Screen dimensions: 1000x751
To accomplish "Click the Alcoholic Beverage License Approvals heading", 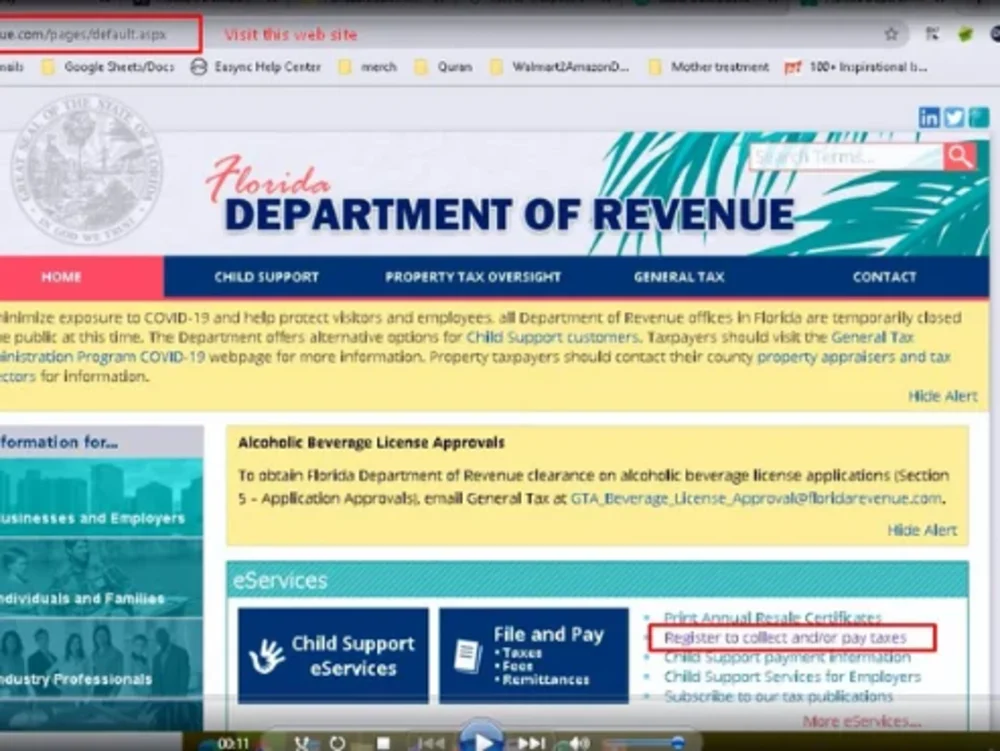I will tap(371, 442).
